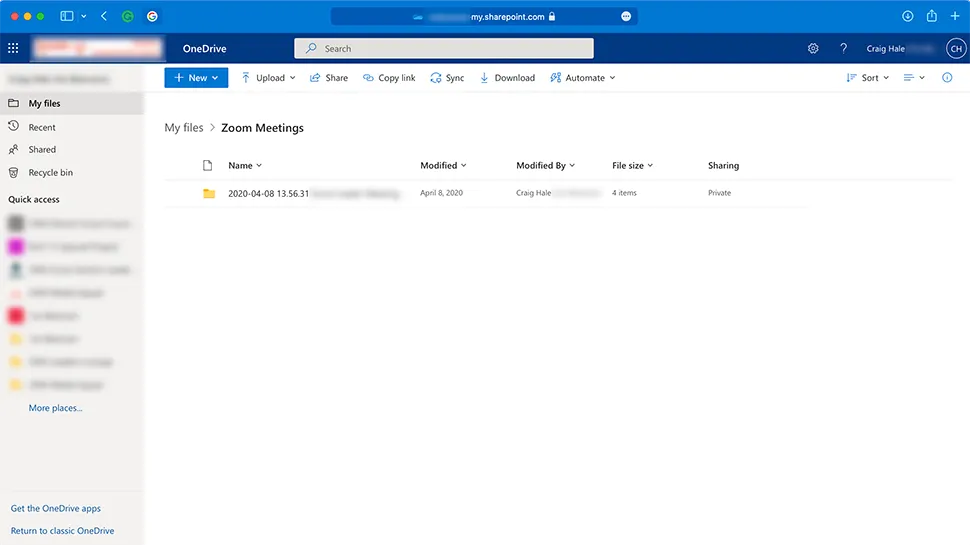Open the view layout switcher dropdown
This screenshot has height=545, width=970.
point(914,78)
